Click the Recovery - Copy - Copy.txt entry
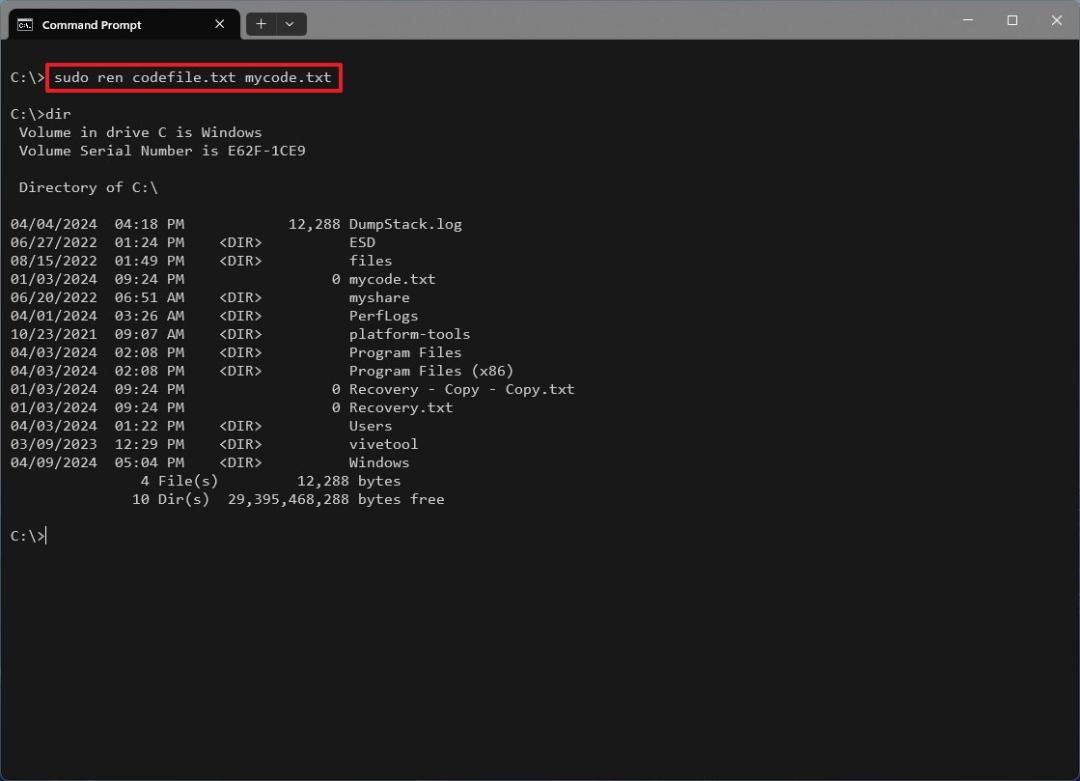The width and height of the screenshot is (1080, 781). click(x=461, y=389)
